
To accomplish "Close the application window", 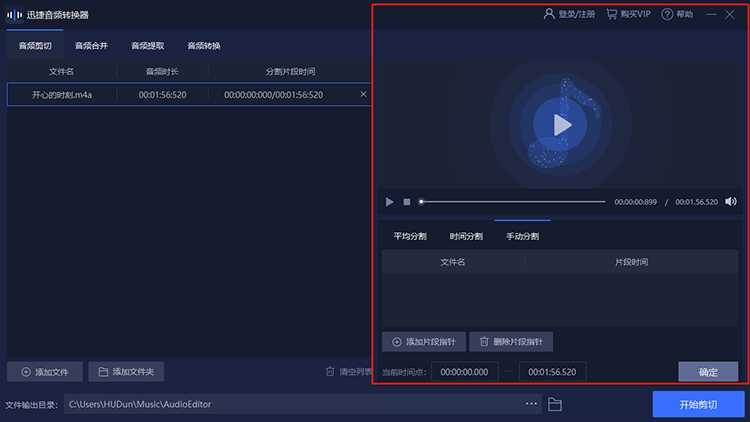I will coord(730,14).
